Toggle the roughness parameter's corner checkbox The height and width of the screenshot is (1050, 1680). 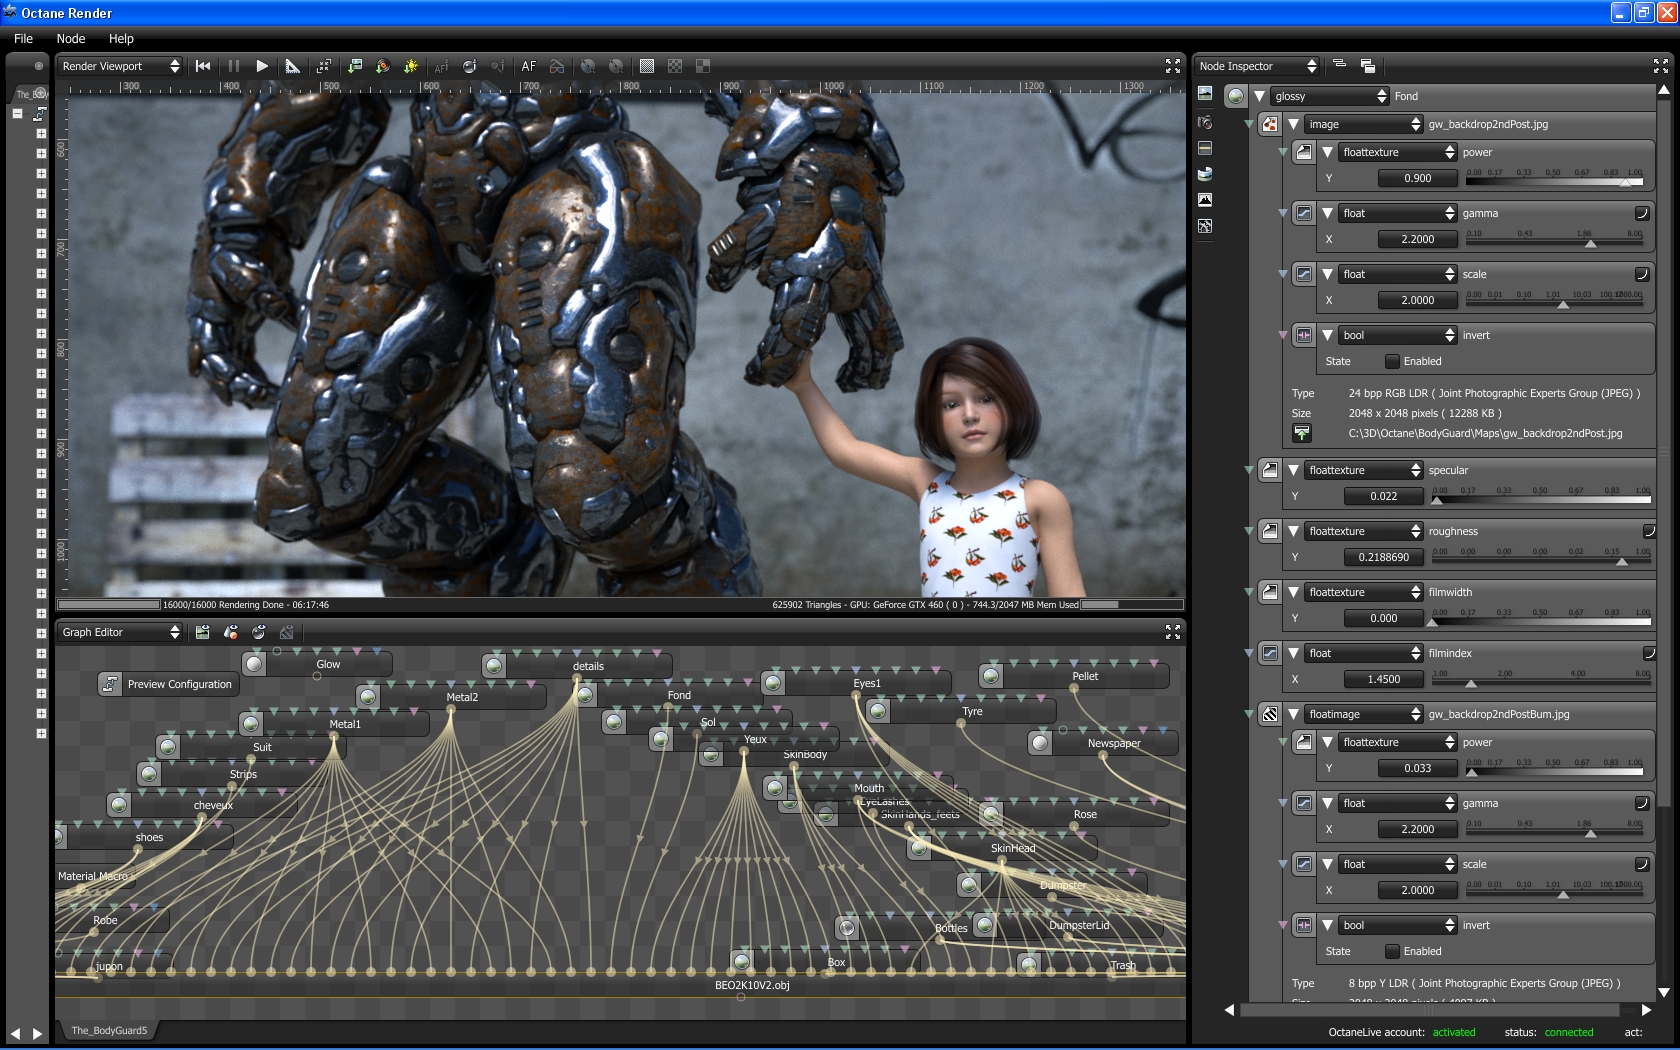click(1648, 531)
